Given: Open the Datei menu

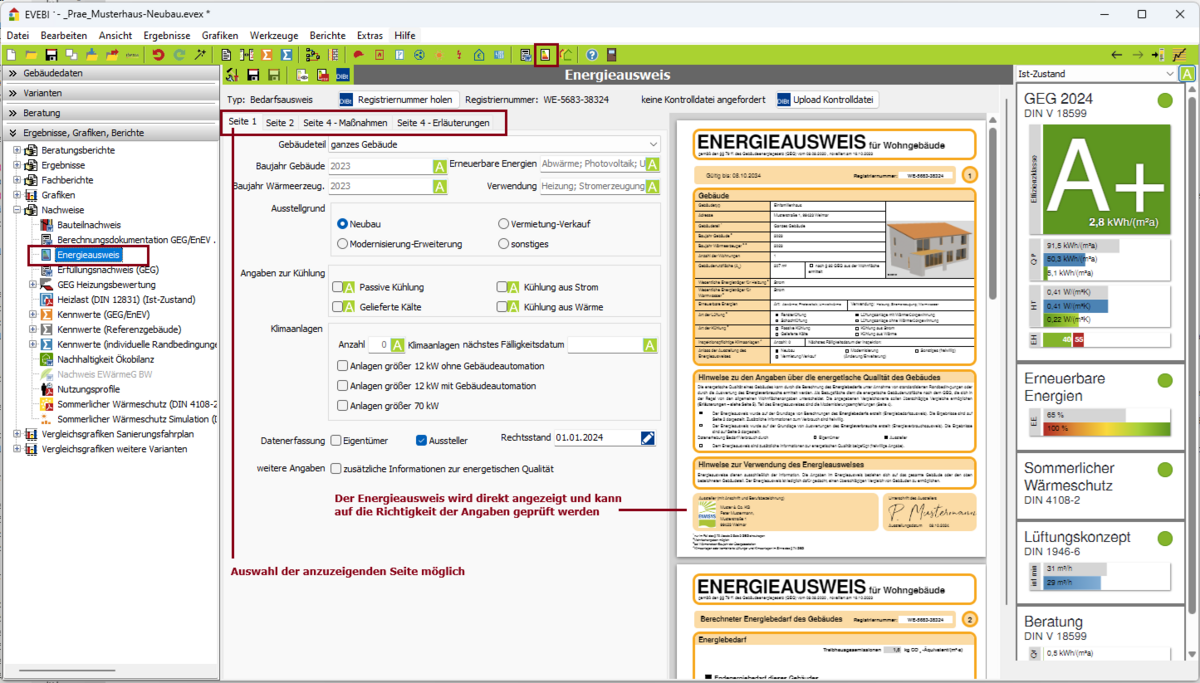Looking at the screenshot, I should point(18,35).
